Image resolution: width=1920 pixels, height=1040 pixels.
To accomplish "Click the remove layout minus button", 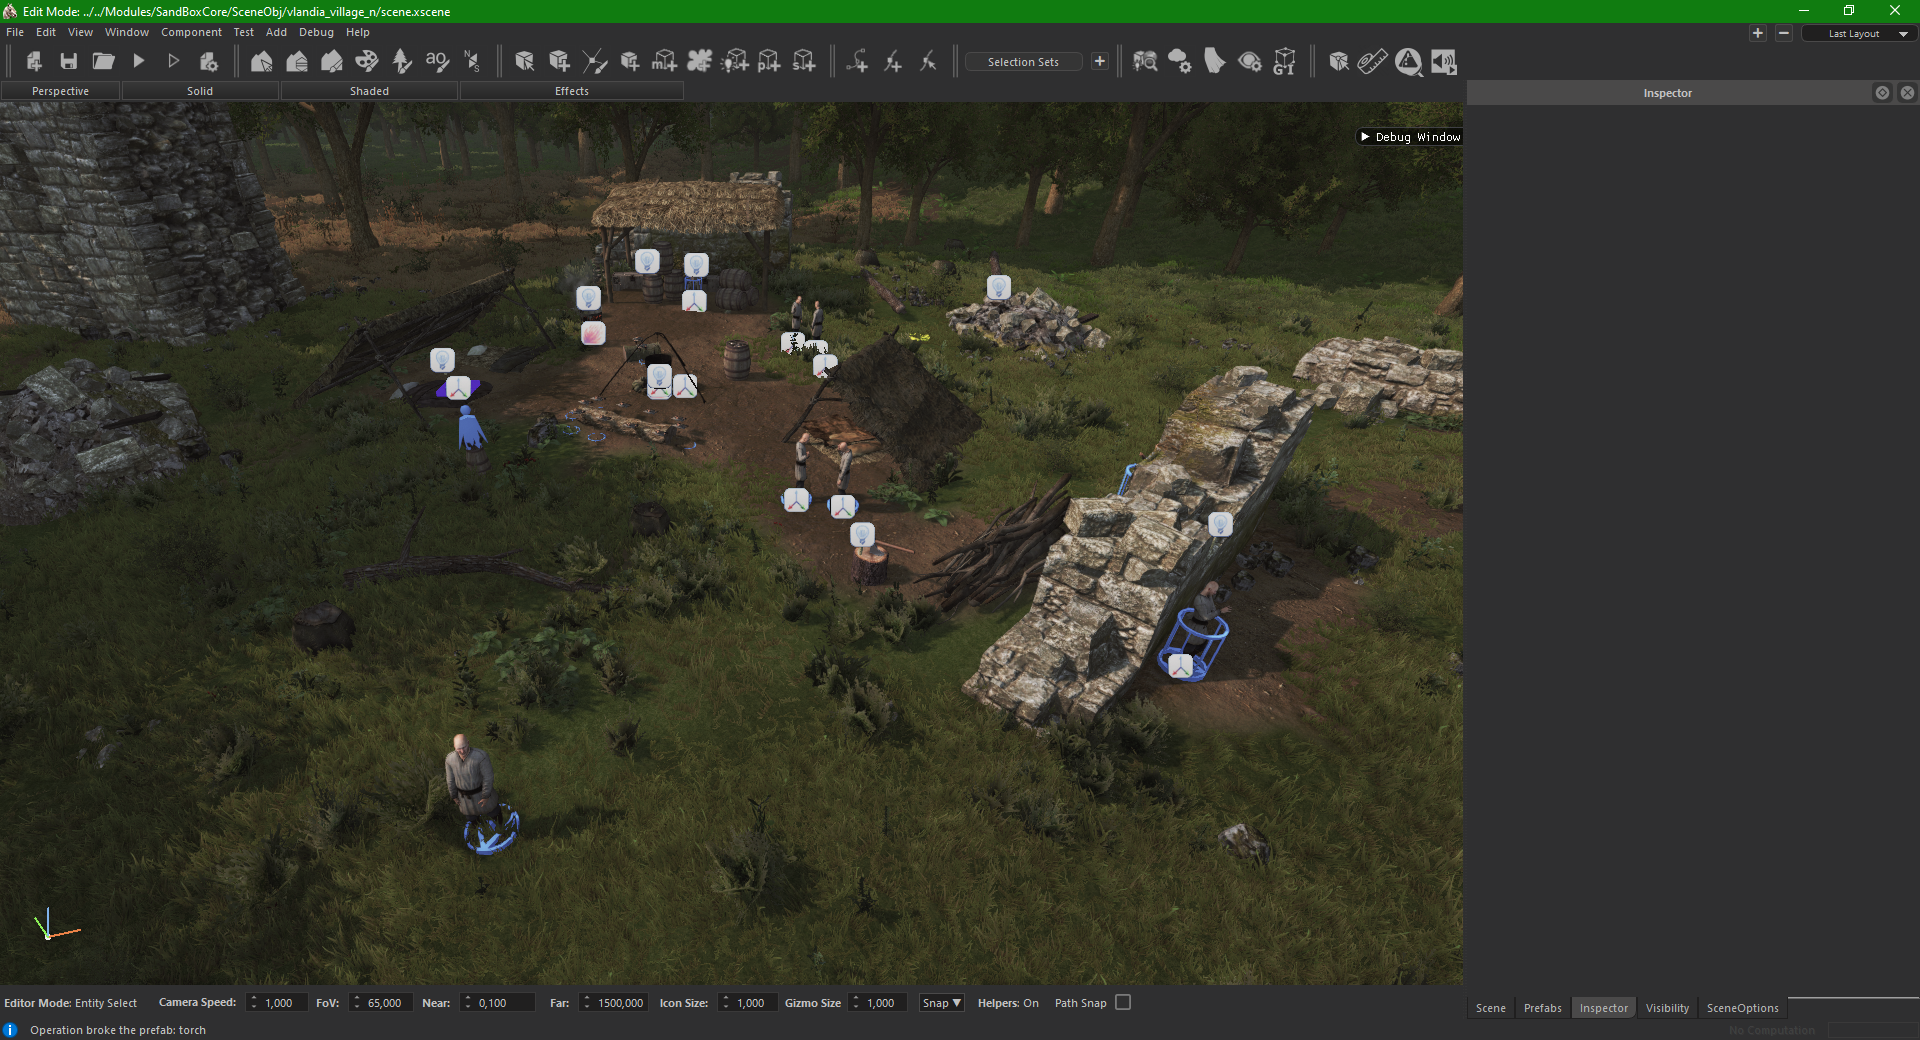I will tap(1783, 33).
